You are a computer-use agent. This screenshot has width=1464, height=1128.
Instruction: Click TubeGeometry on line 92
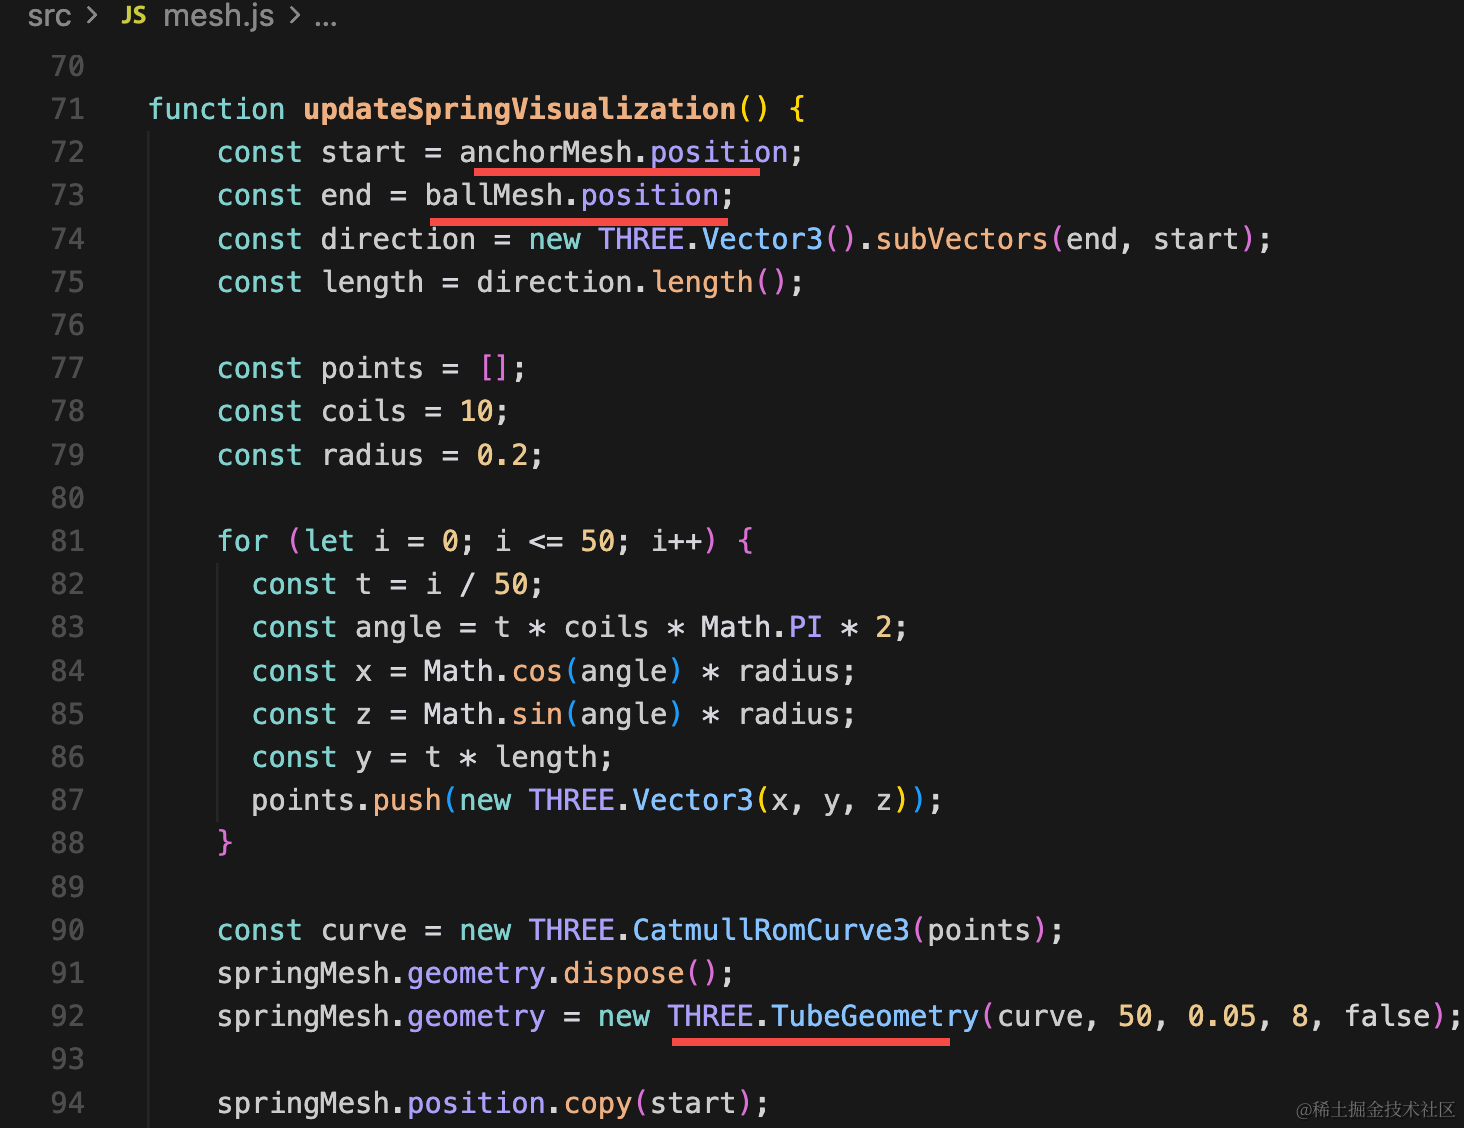[875, 1016]
